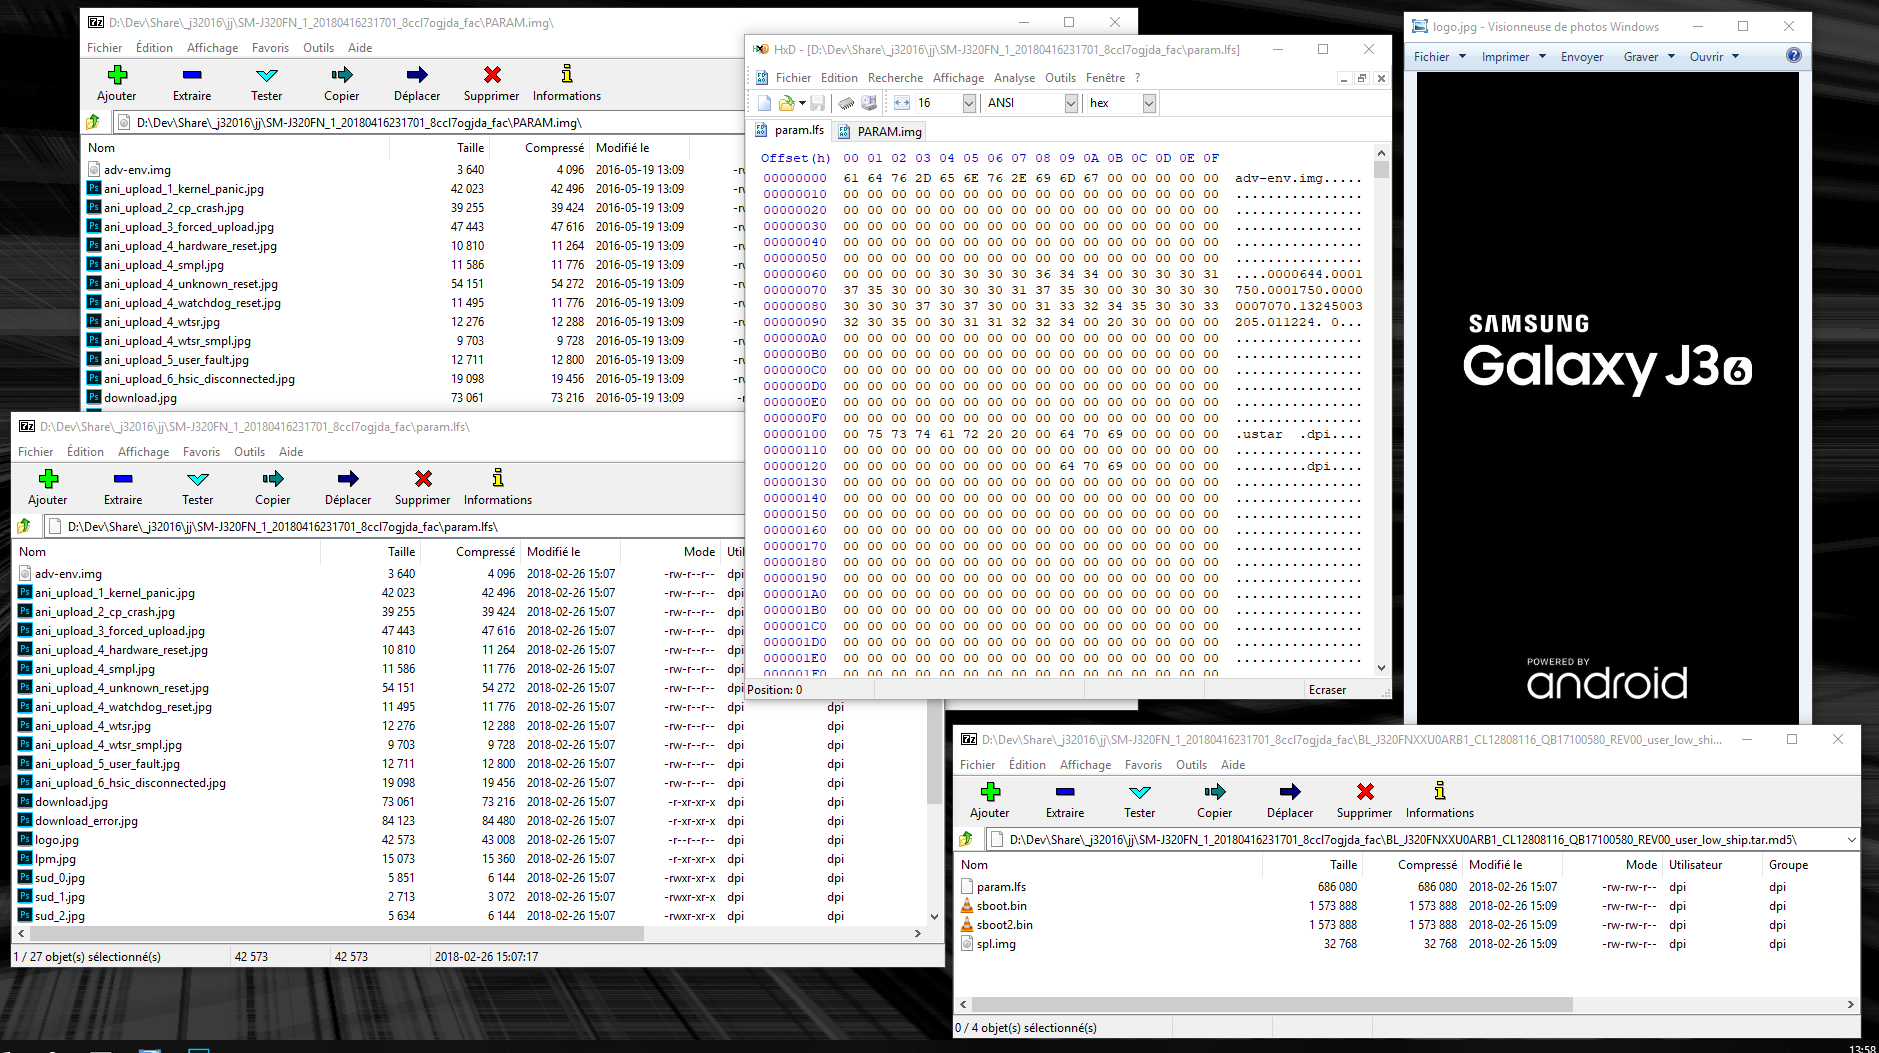Sort by Modifié le in param.lfs window
Image resolution: width=1879 pixels, height=1053 pixels.
(x=553, y=552)
